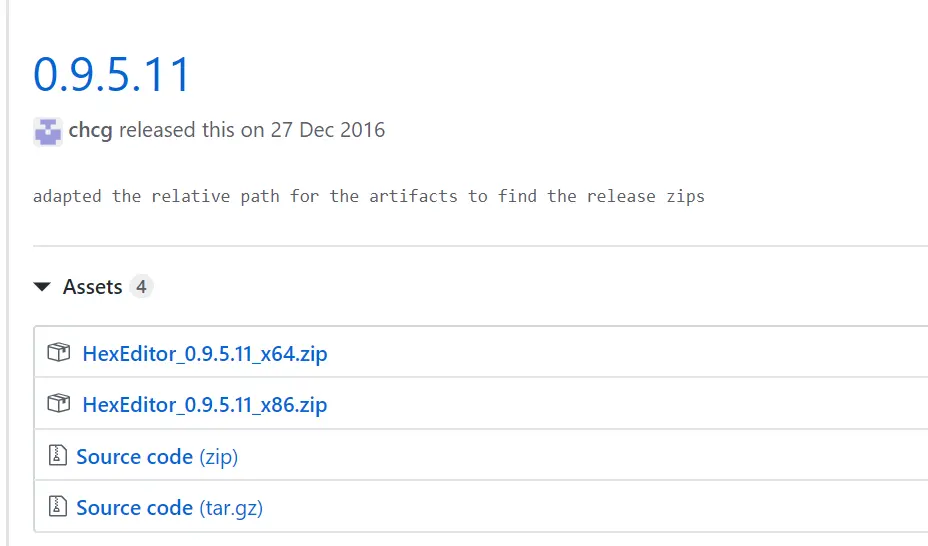
Task: Click zip file icon beside Source code (zip)
Action: pyautogui.click(x=57, y=456)
